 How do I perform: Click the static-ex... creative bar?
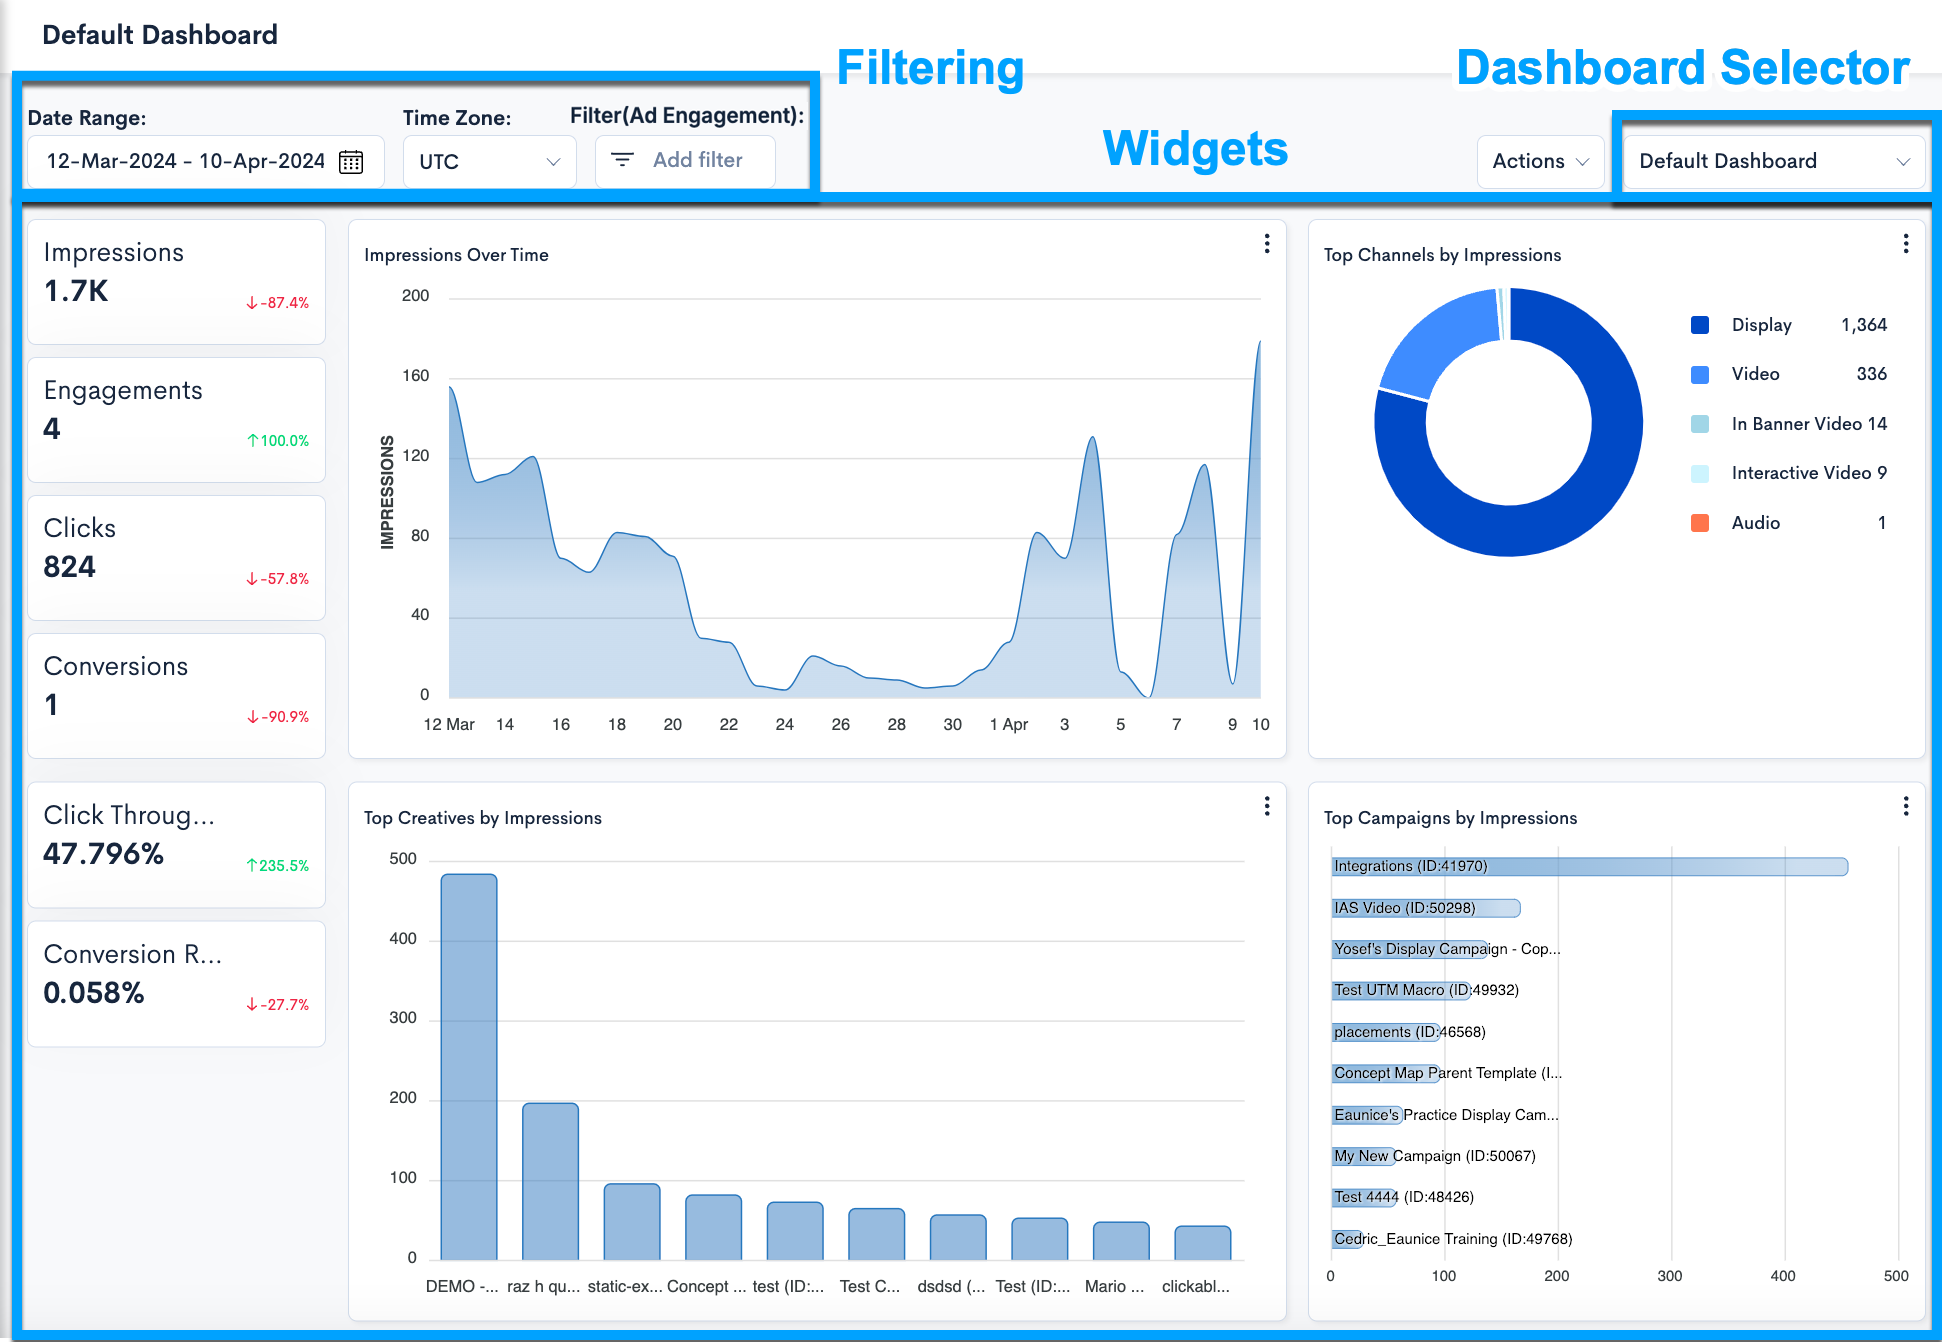(x=632, y=1222)
